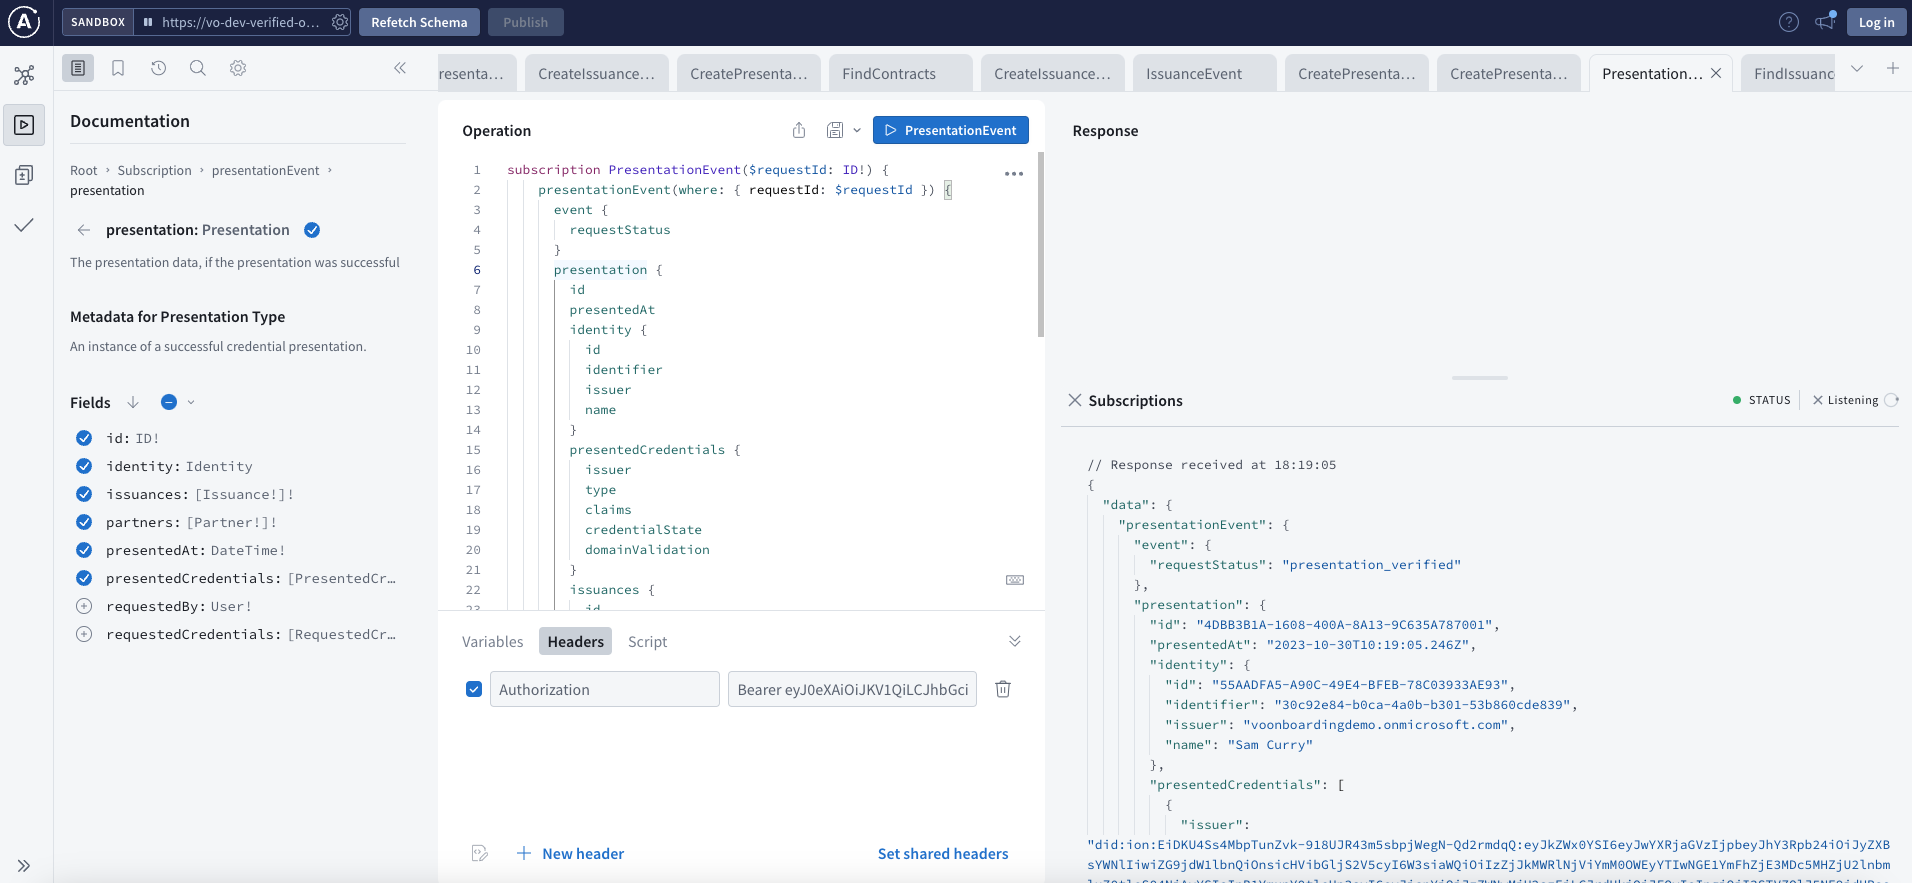Open the connection settings gear icon
1912x883 pixels.
(x=340, y=22)
